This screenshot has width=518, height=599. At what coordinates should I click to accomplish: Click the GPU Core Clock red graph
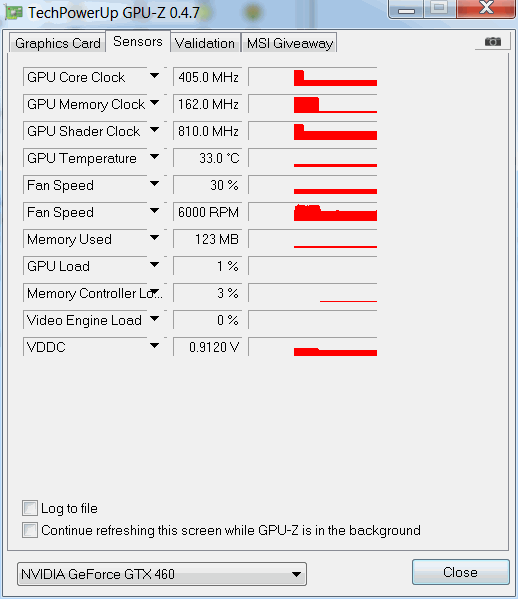[313, 77]
